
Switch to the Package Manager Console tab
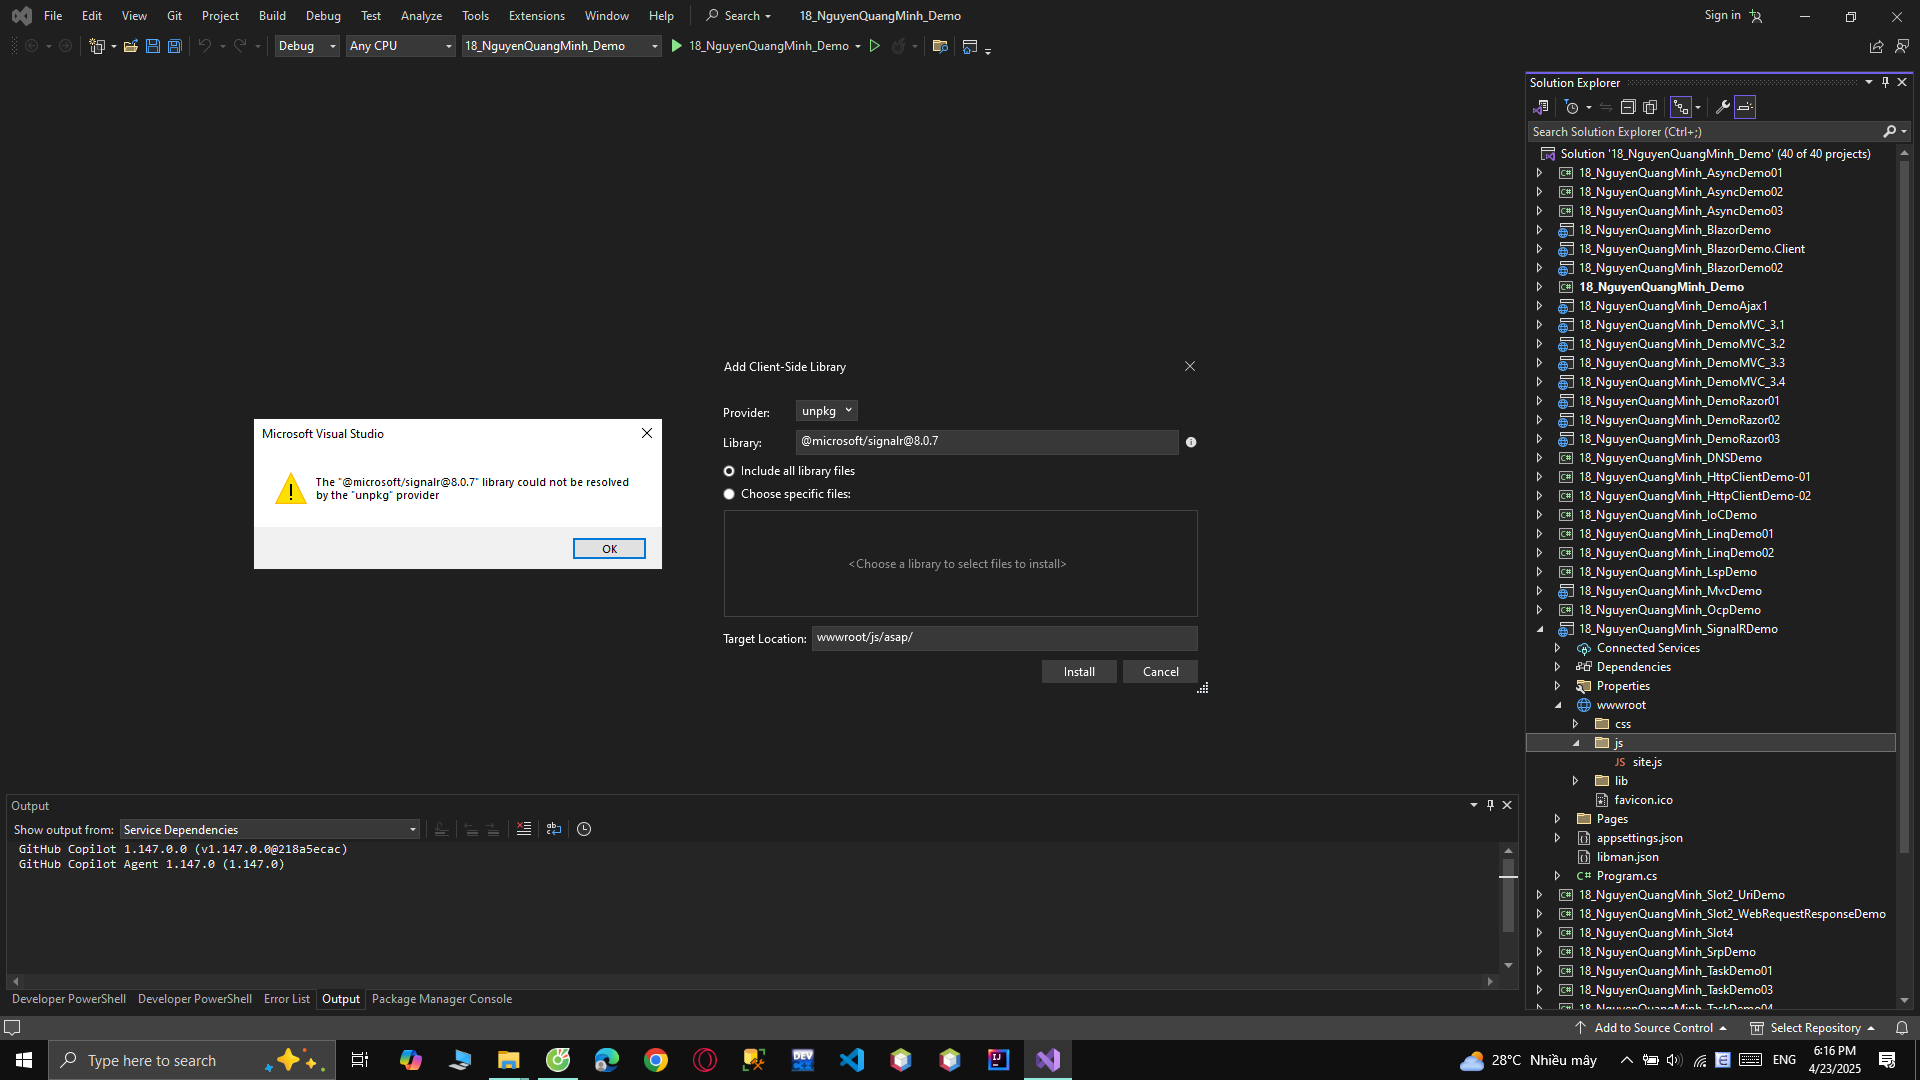pyautogui.click(x=441, y=999)
